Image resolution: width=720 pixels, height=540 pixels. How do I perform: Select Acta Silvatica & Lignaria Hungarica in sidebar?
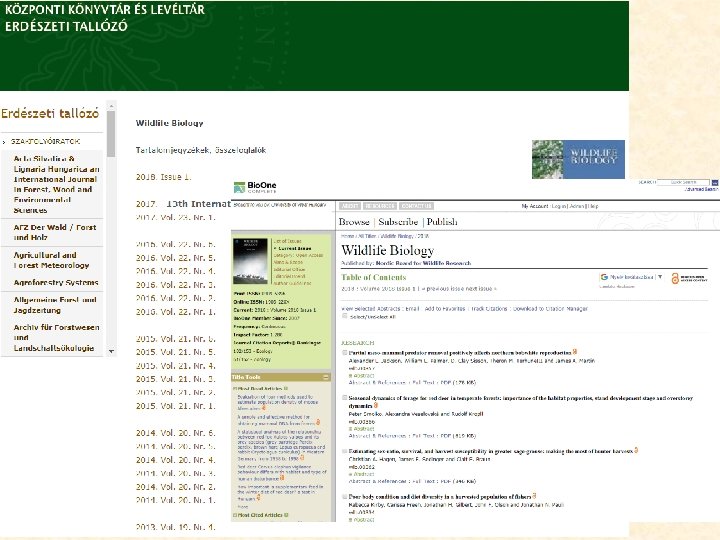56,184
